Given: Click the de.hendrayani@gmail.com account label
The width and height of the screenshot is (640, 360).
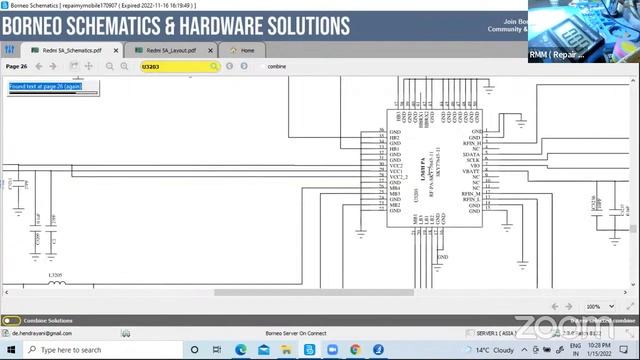Looking at the screenshot, I should pyautogui.click(x=42, y=333).
